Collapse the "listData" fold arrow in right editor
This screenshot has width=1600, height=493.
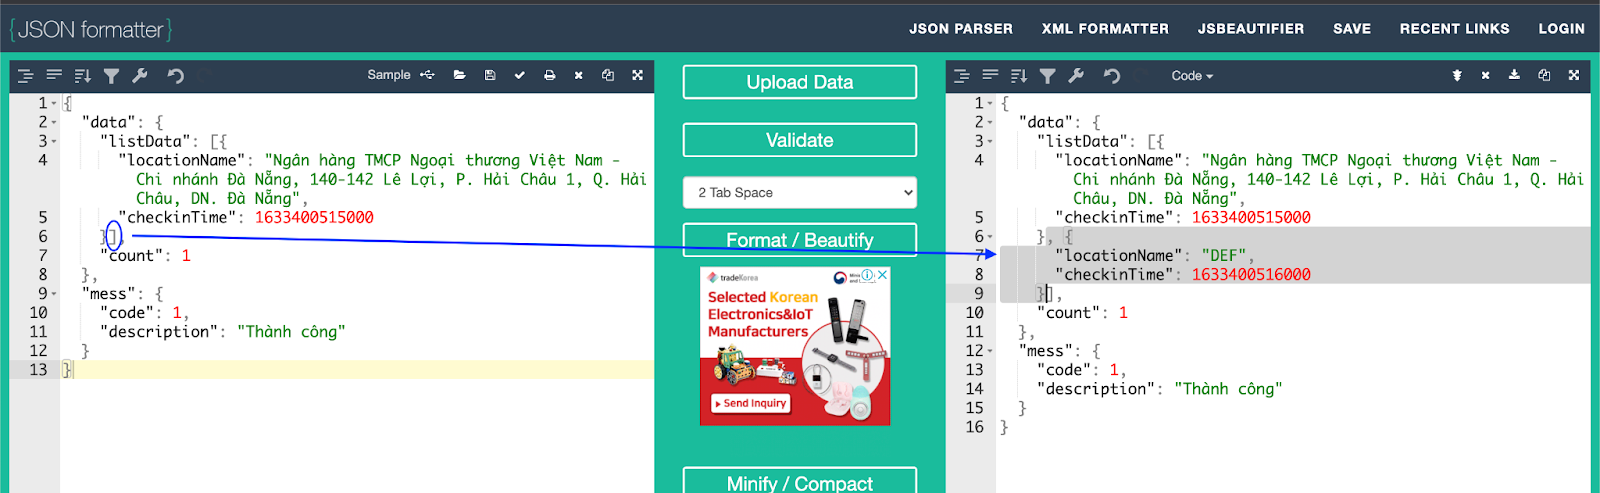[x=990, y=142]
